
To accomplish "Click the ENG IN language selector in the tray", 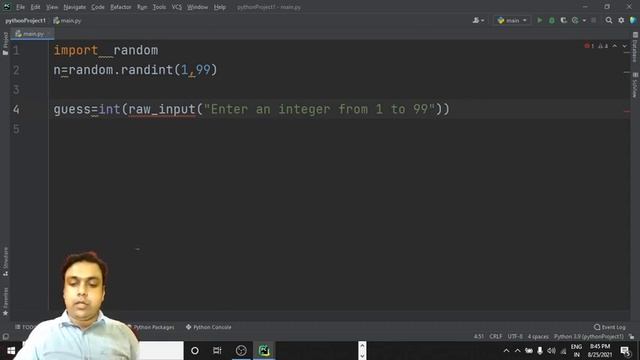I will (x=576, y=351).
